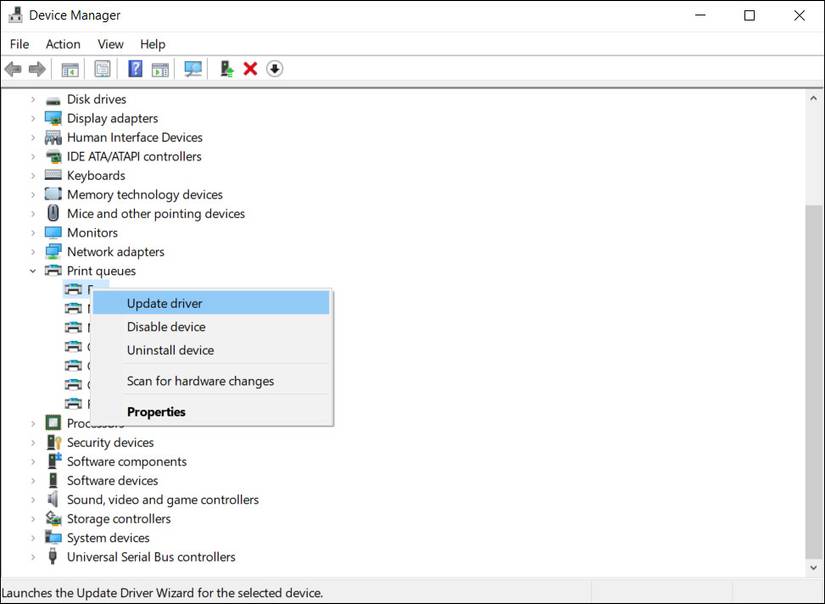Open the Action menu
The width and height of the screenshot is (825, 604).
[63, 44]
